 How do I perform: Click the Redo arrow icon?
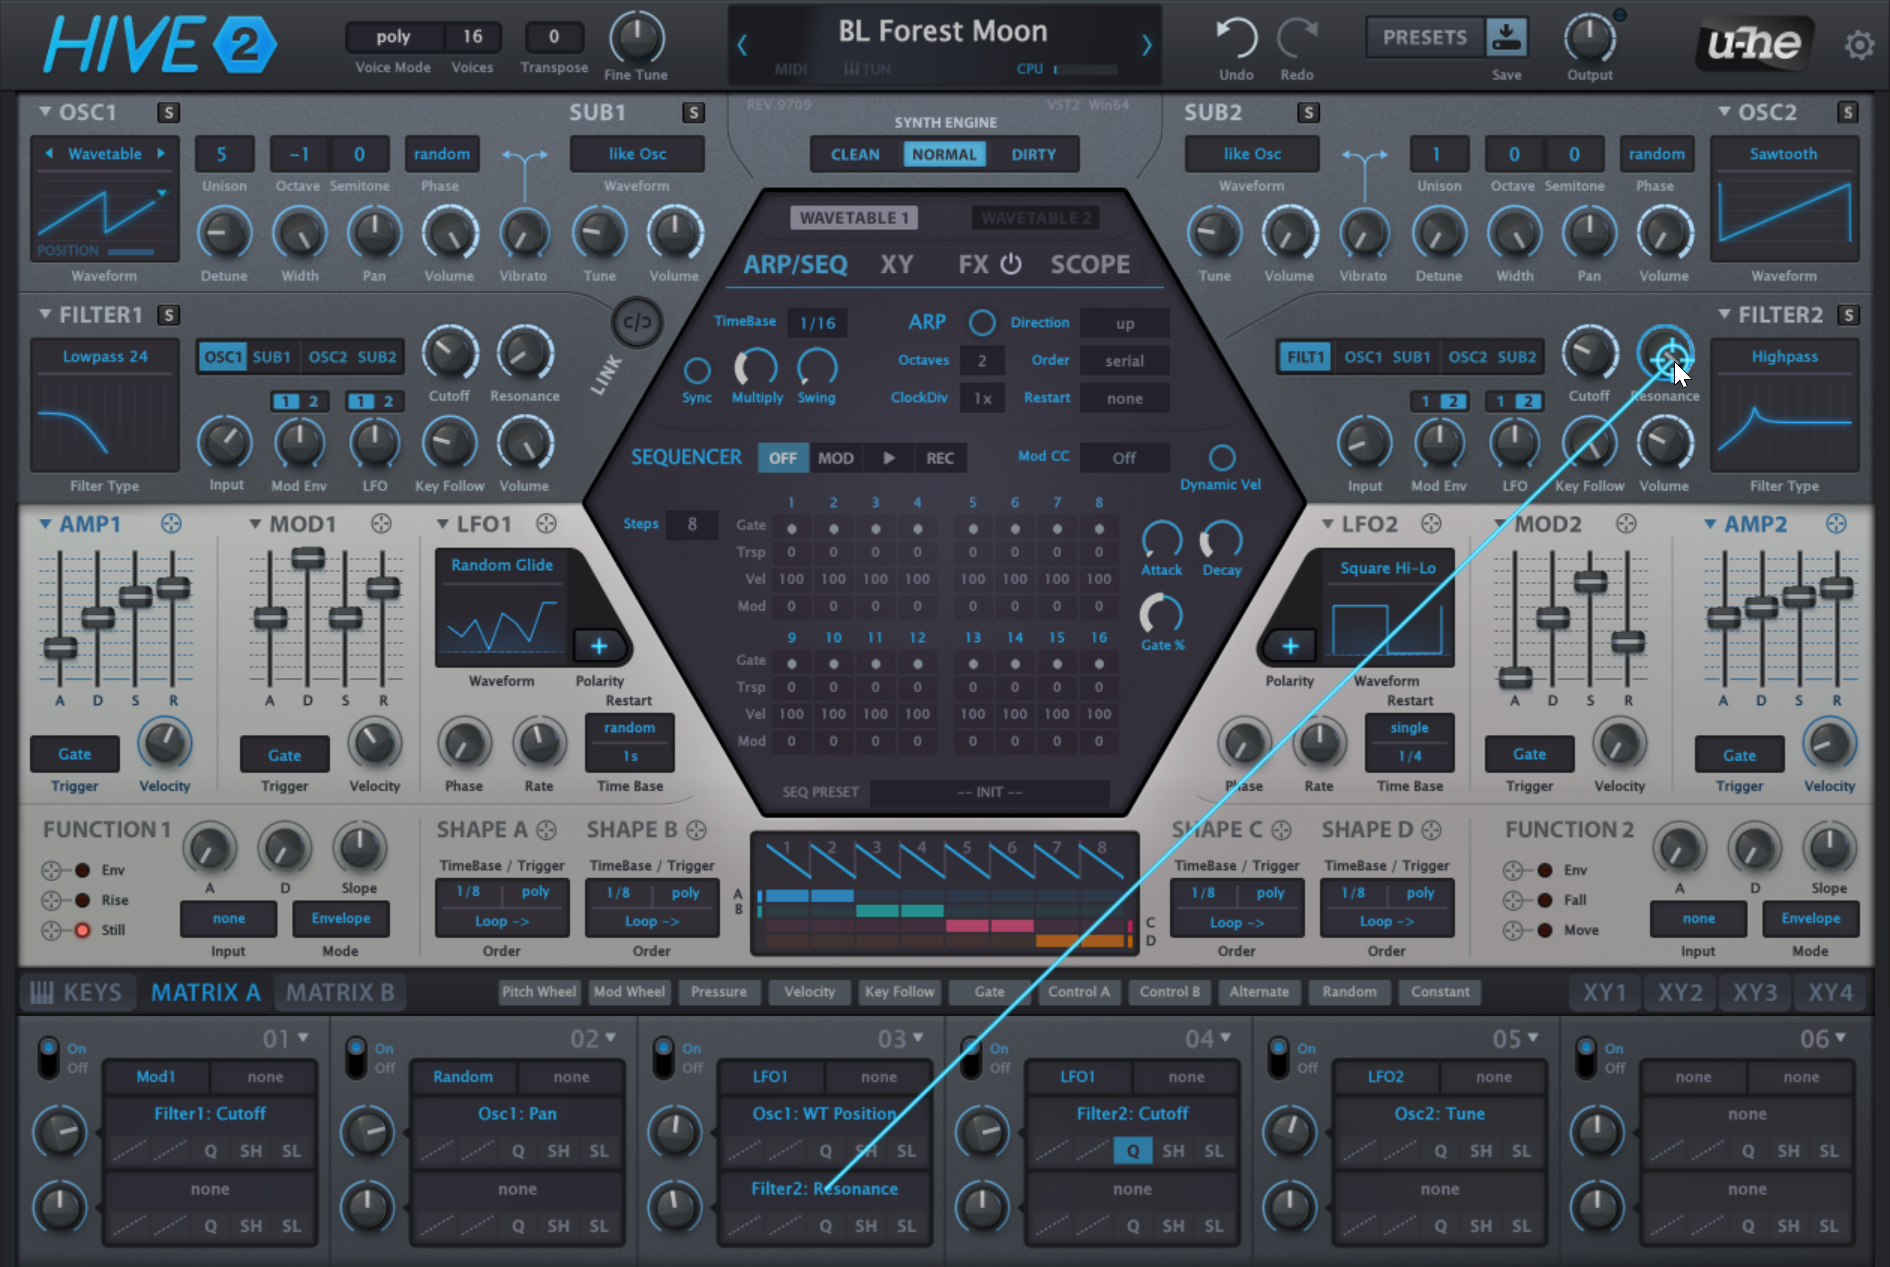click(1297, 38)
